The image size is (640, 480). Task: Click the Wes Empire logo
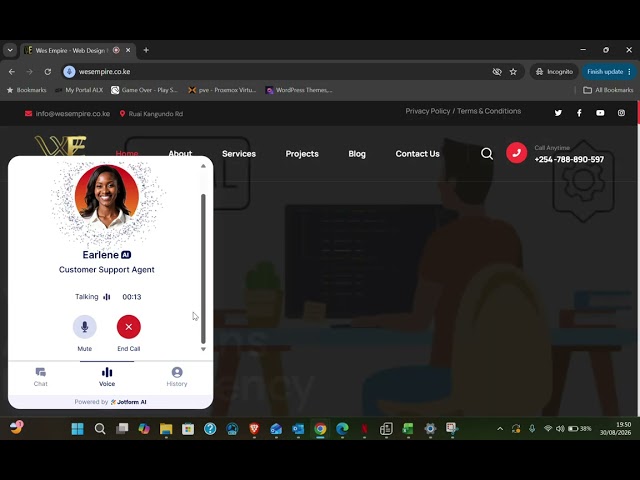click(60, 146)
